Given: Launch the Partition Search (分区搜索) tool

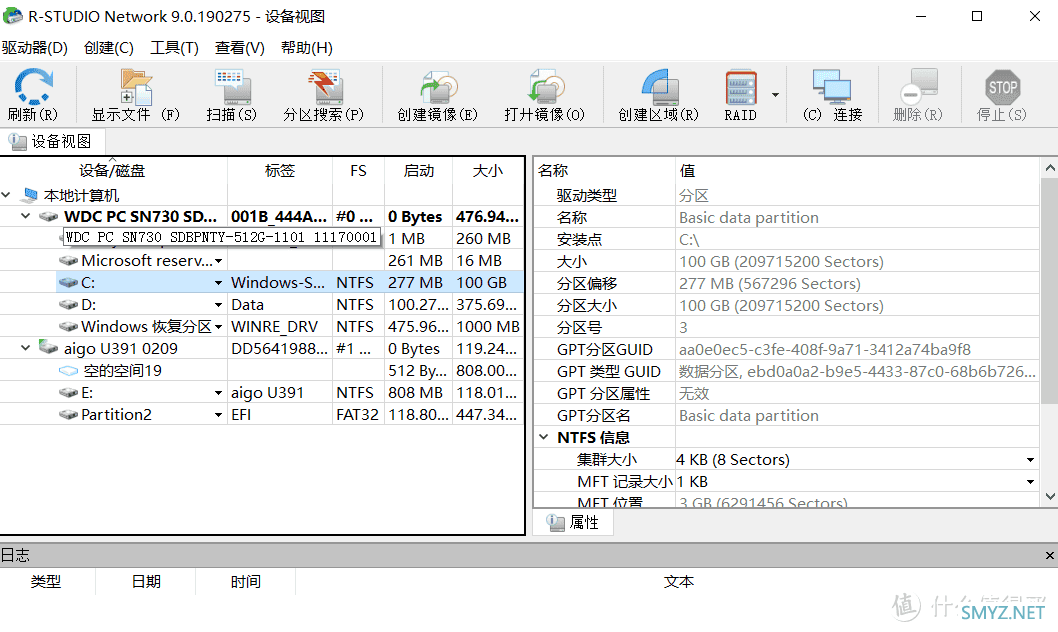Looking at the screenshot, I should (x=325, y=88).
